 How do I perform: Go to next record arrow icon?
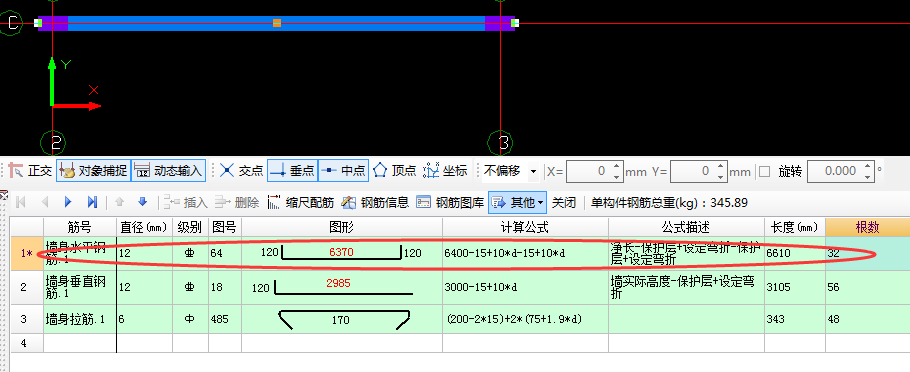pyautogui.click(x=68, y=202)
